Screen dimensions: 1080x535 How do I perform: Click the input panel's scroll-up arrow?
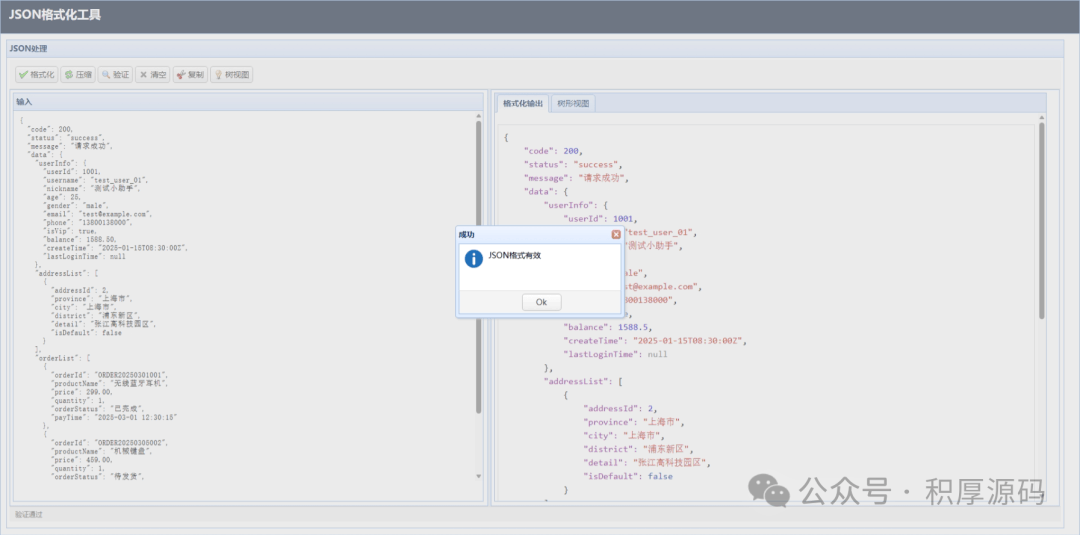tap(478, 115)
